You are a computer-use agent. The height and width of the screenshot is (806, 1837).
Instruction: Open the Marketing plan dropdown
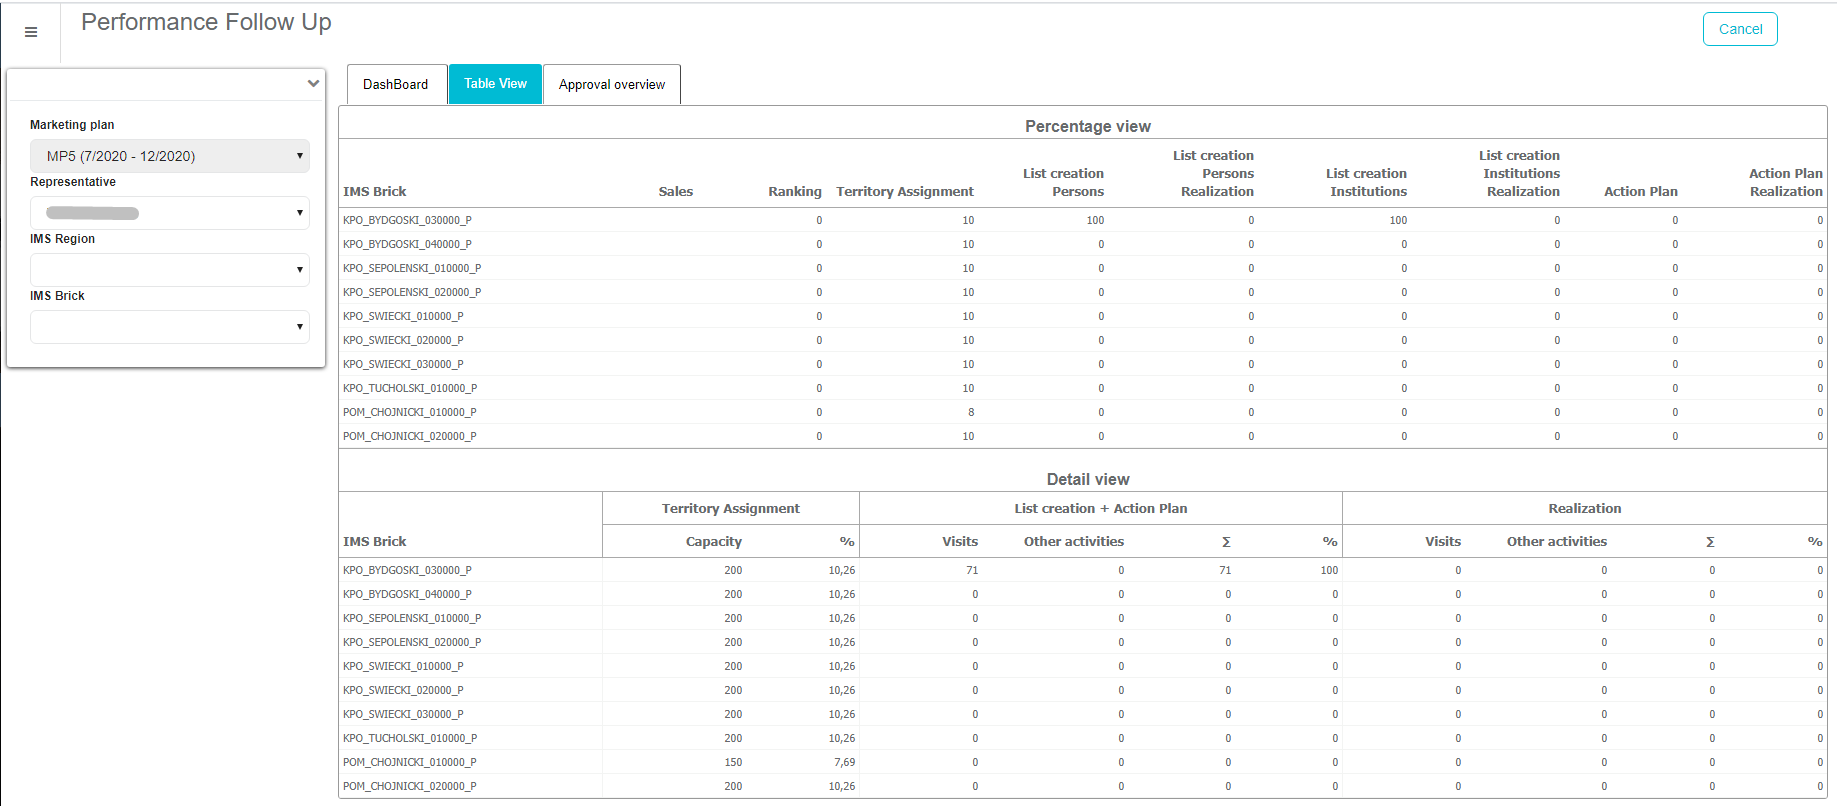pos(169,156)
